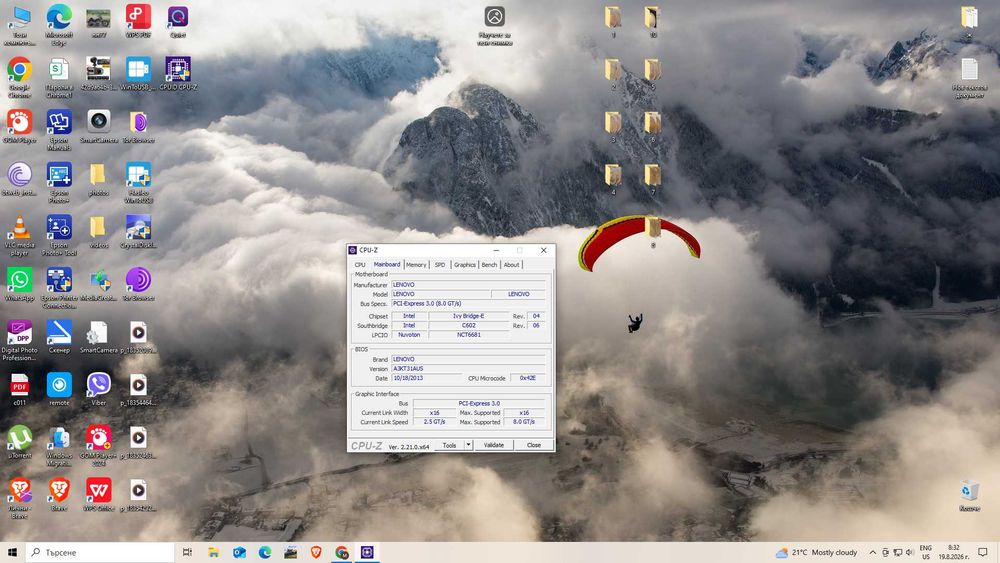
Task: Open Outlook from the taskbar
Action: click(x=239, y=552)
